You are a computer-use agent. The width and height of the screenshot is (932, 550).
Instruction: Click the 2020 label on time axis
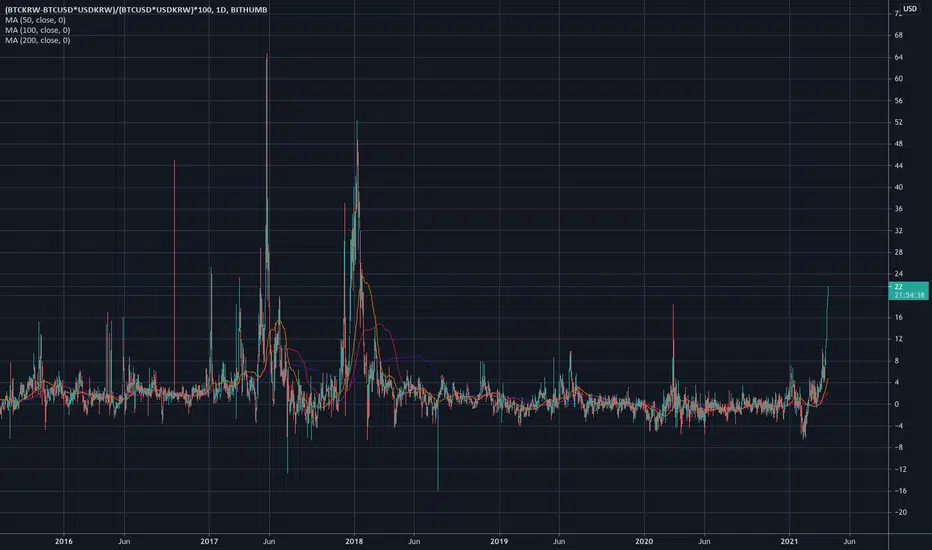644,541
